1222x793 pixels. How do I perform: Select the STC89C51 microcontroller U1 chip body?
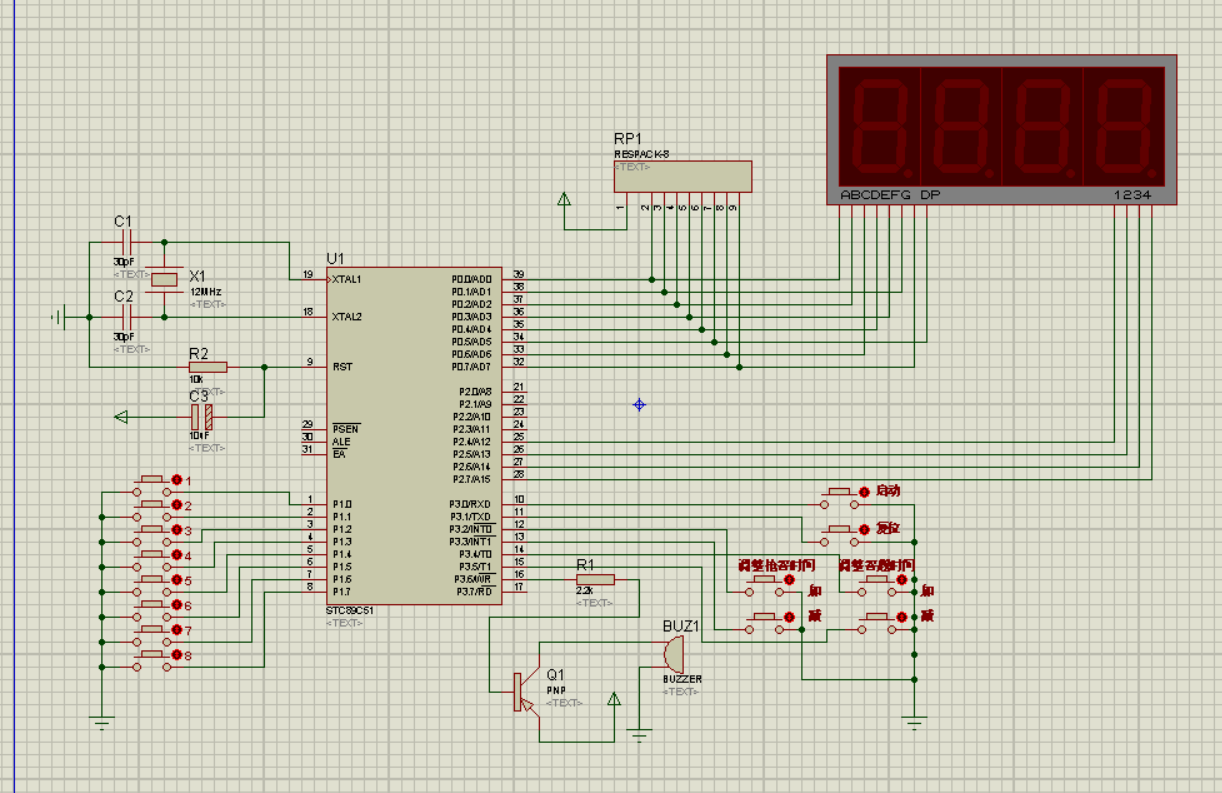click(412, 435)
